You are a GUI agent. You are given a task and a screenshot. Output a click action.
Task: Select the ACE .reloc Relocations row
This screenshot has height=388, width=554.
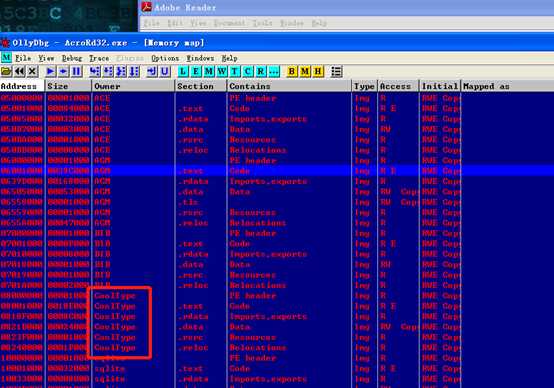(x=277, y=150)
